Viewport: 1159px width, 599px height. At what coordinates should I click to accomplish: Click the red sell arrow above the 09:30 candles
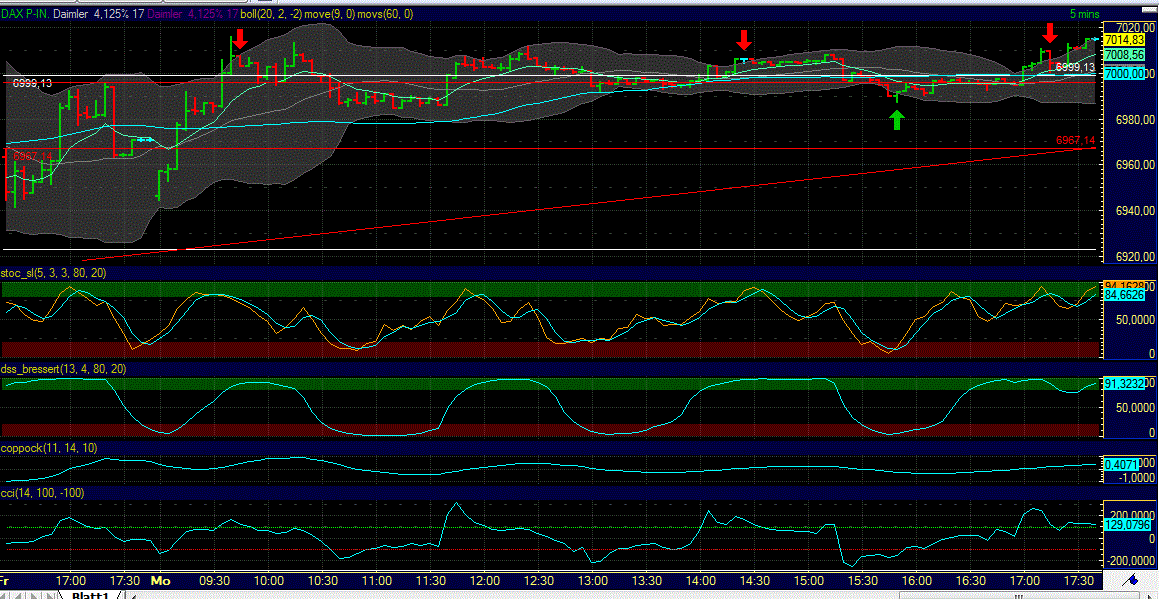pos(242,42)
